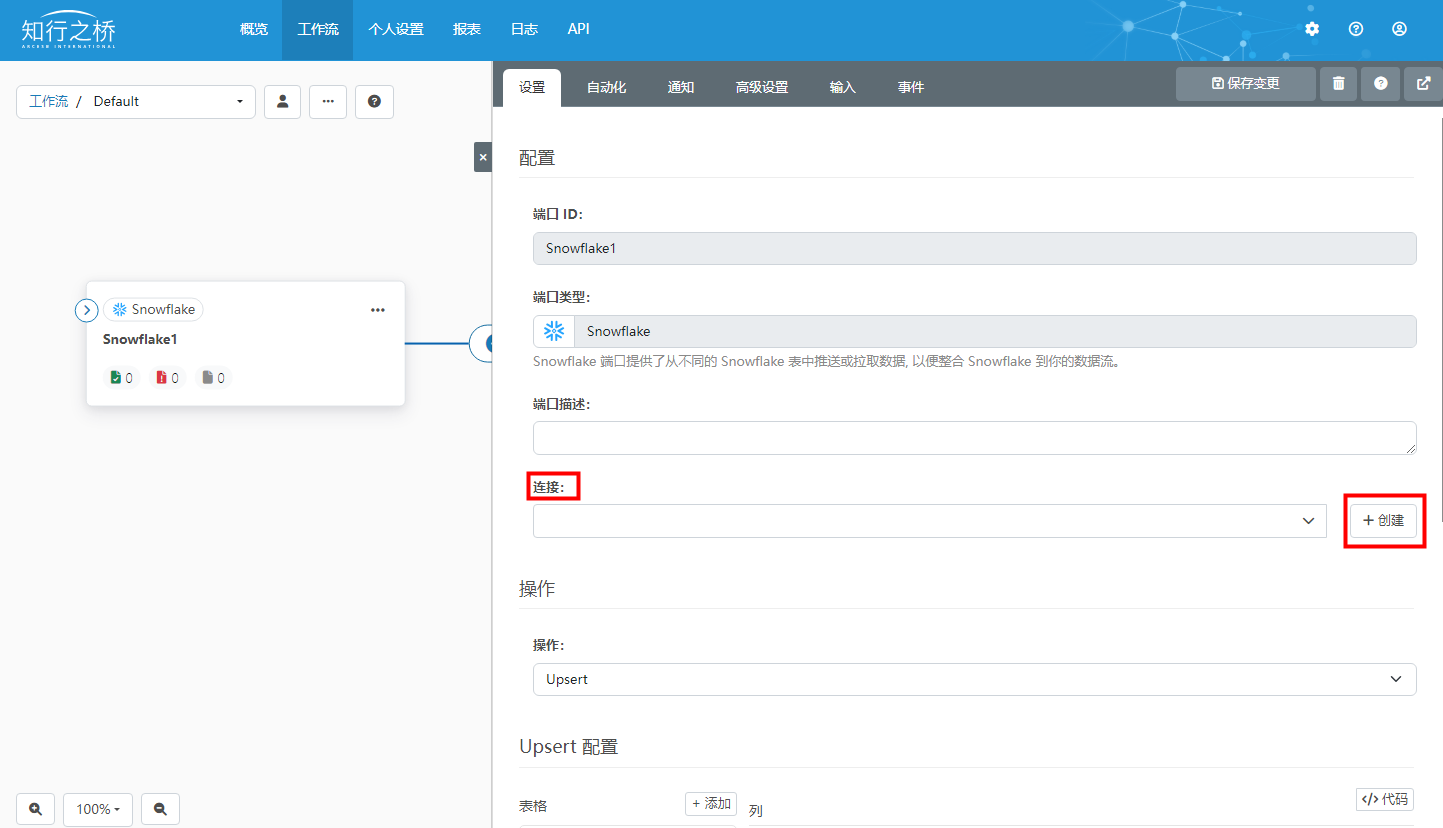The height and width of the screenshot is (828, 1443).
Task: Click the workspace user icon button
Action: click(282, 102)
